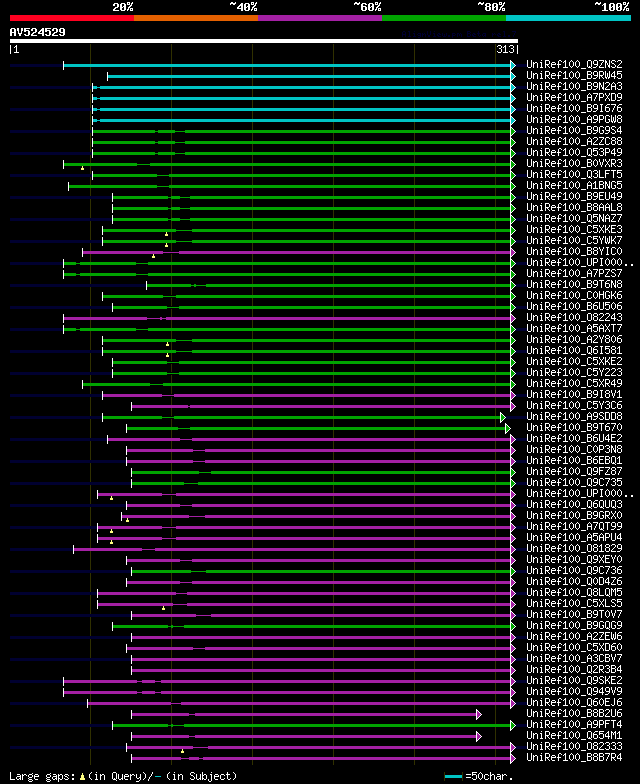Select the UniRef100_A7PZS7 label
The image size is (640, 784).
574,274
